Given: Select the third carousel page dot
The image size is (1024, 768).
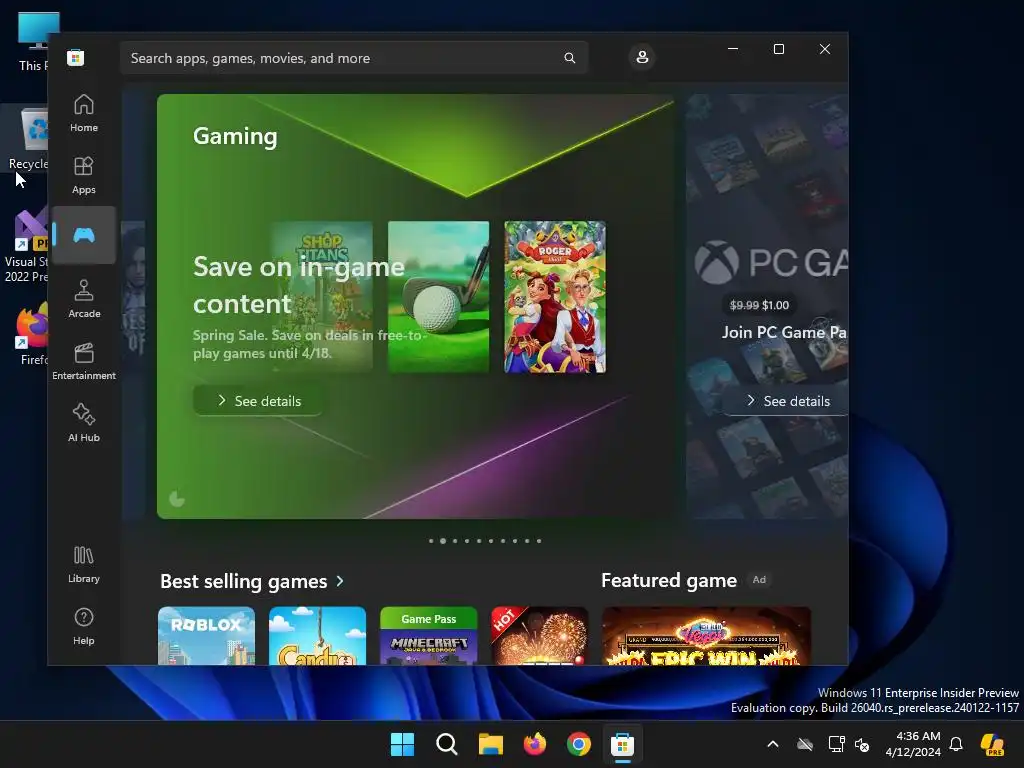Looking at the screenshot, I should (455, 541).
